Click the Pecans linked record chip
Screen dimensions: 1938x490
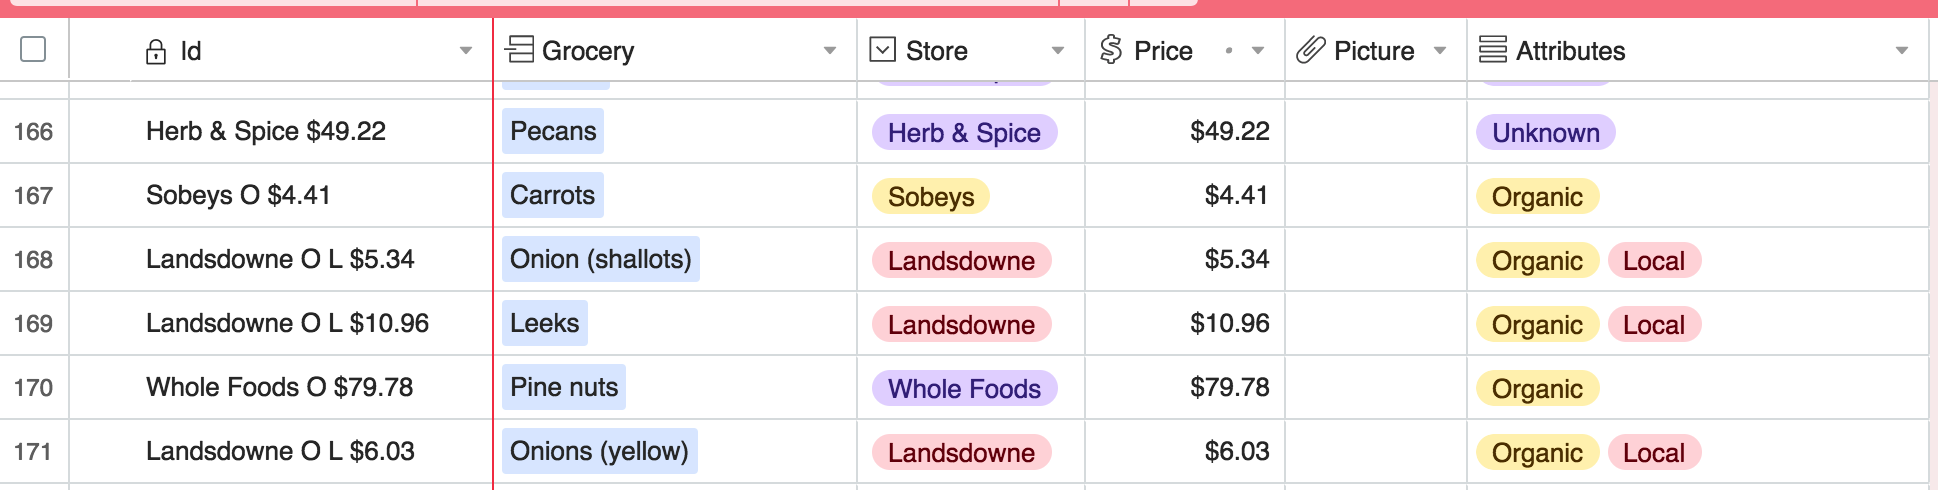click(553, 132)
